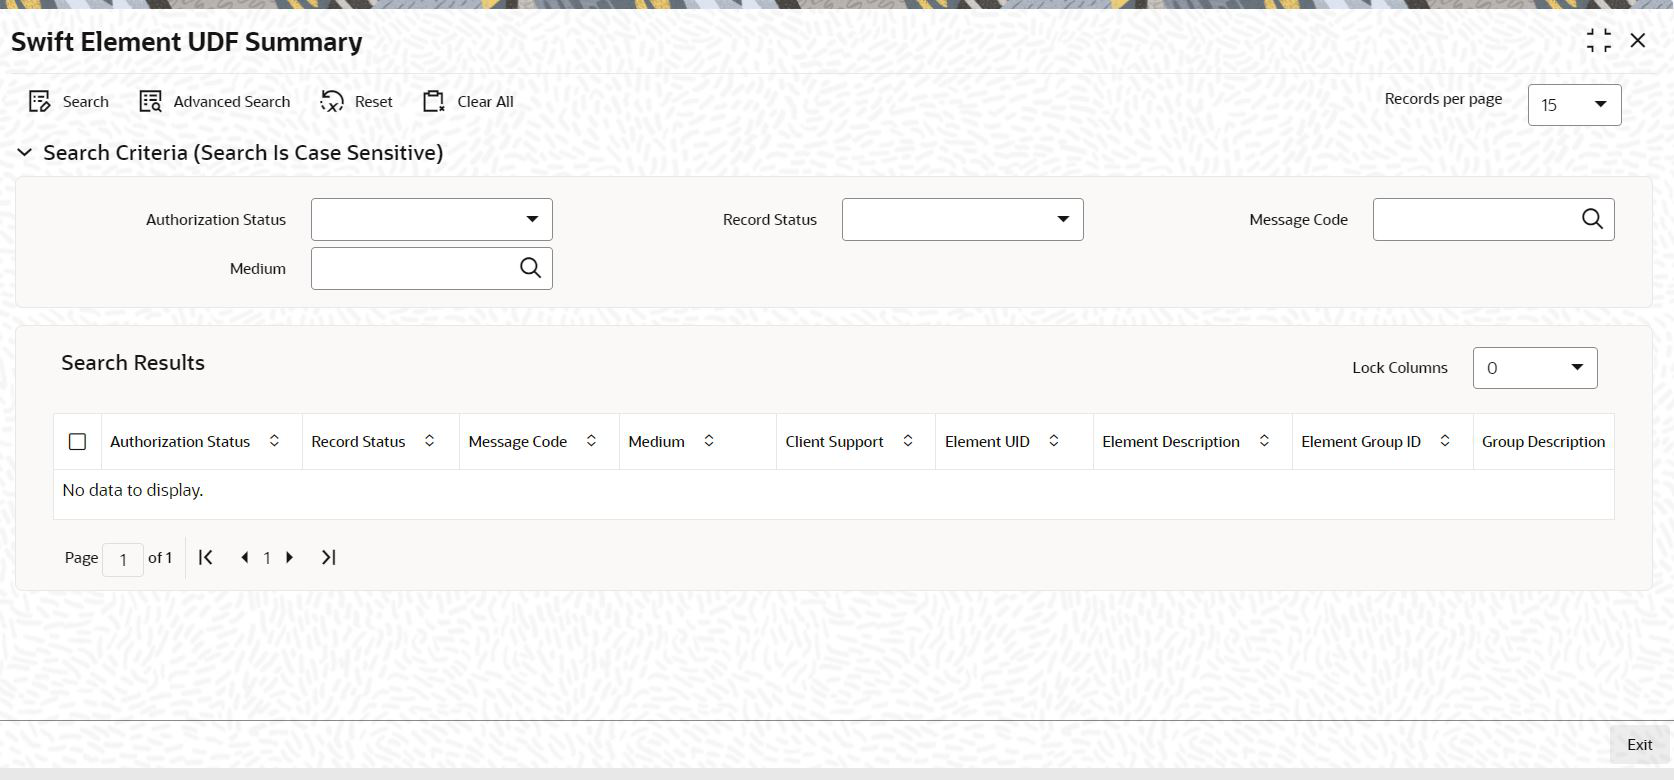The width and height of the screenshot is (1674, 780).
Task: Sort by Client Support column
Action: [x=908, y=441]
